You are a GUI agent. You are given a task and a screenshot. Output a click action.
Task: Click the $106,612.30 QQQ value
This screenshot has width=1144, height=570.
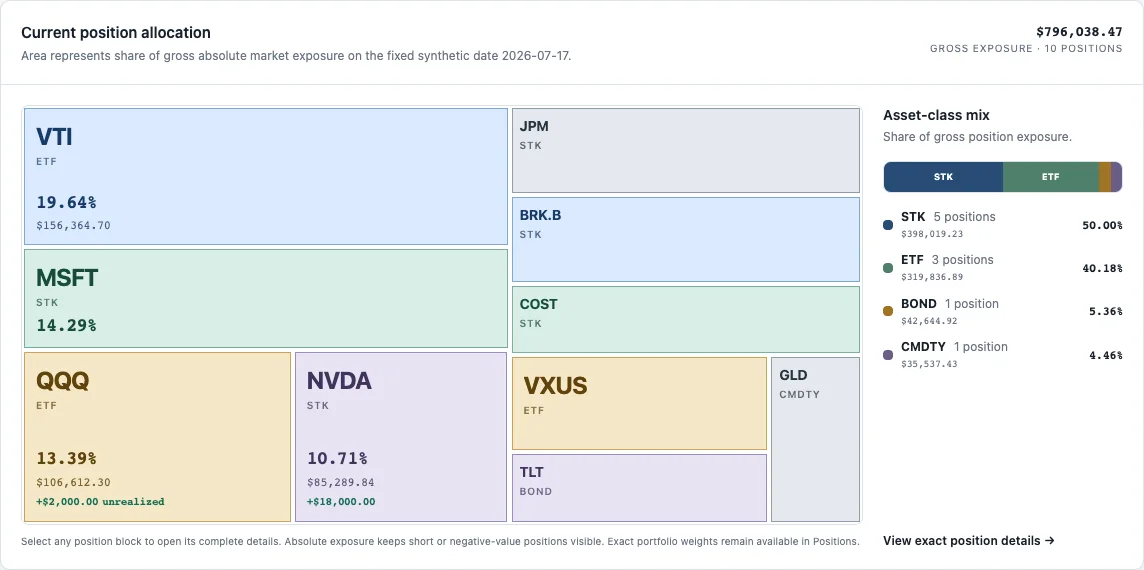pos(73,482)
